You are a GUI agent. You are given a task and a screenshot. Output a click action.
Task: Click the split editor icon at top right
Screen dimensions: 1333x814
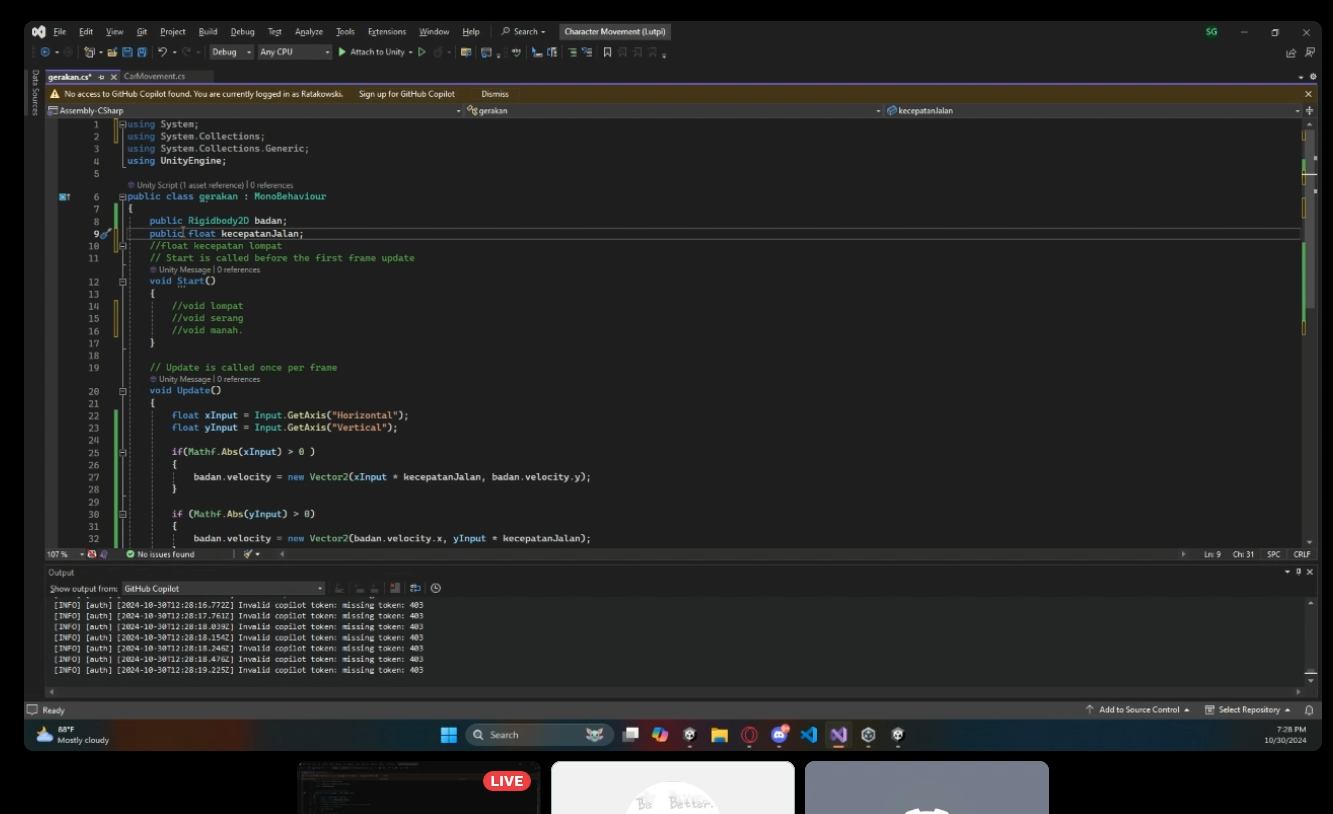tap(1310, 111)
